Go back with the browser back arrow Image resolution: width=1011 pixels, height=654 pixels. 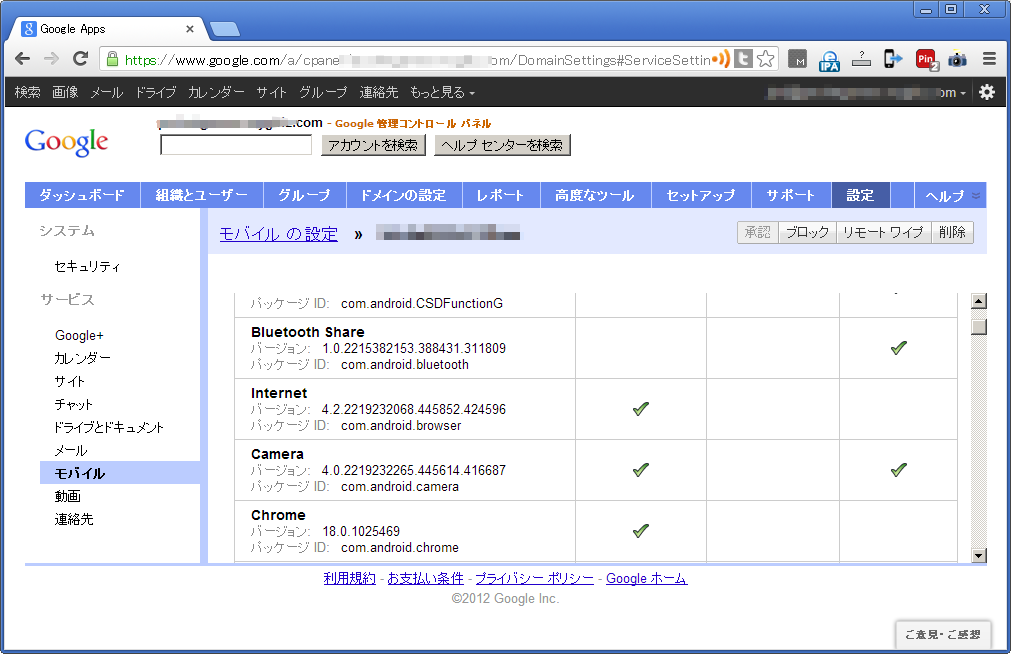[x=23, y=59]
